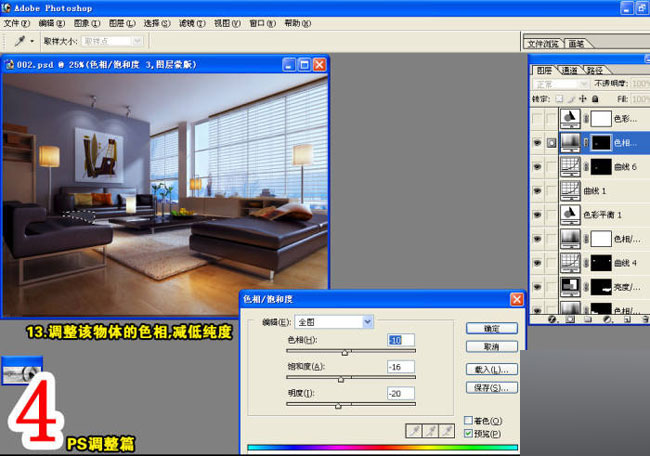Select the black layer mask of 曲线 6

tap(601, 167)
